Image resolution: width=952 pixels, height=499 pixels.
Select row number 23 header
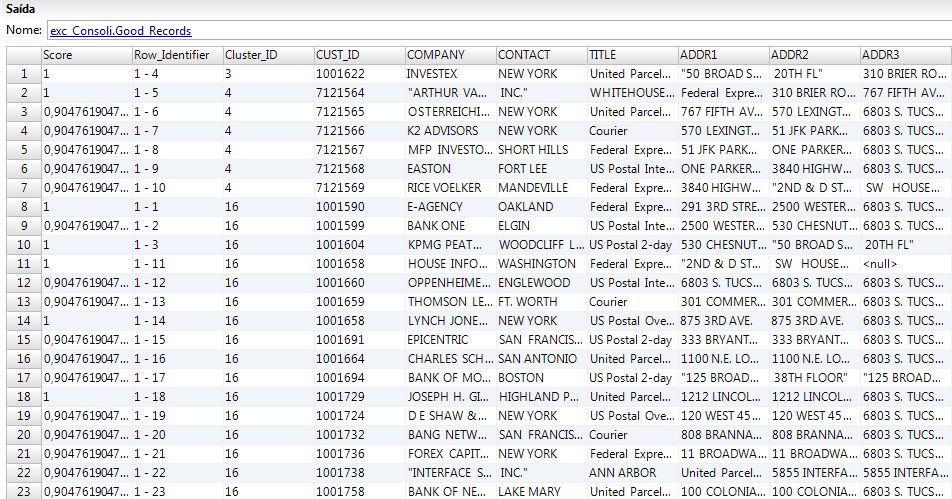pyautogui.click(x=24, y=492)
